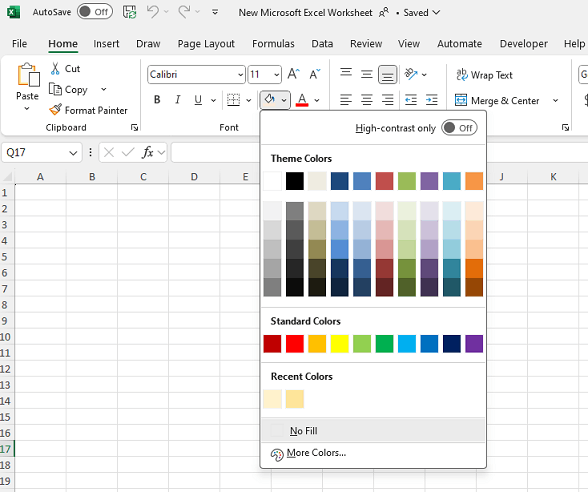The height and width of the screenshot is (492, 588).
Task: Switch to Developer tab
Action: tap(524, 44)
